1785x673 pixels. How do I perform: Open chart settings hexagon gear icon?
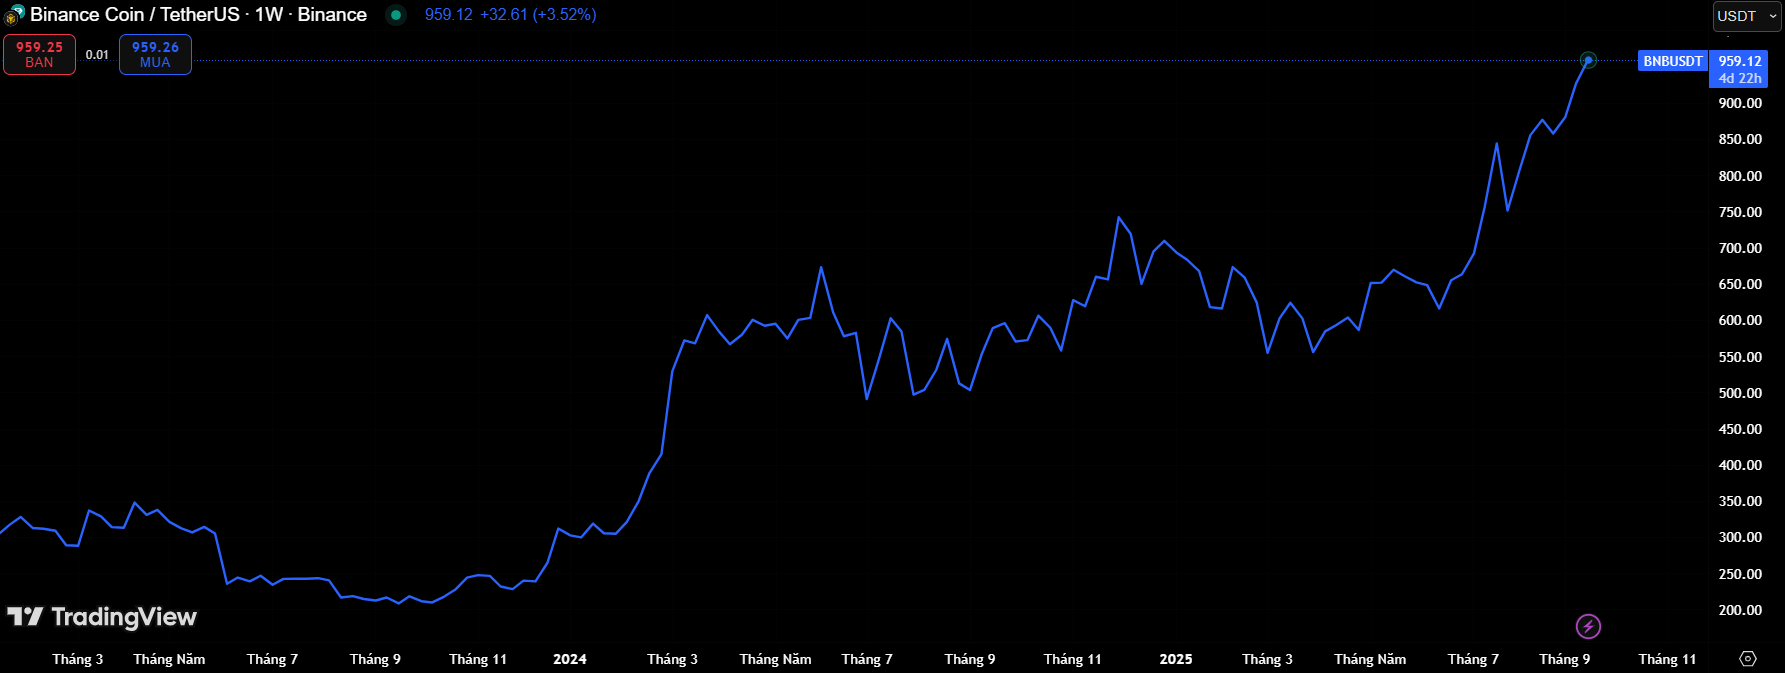pyautogui.click(x=1747, y=658)
